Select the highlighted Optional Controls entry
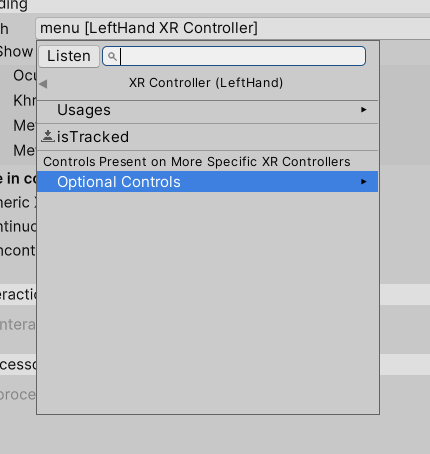 [207, 182]
